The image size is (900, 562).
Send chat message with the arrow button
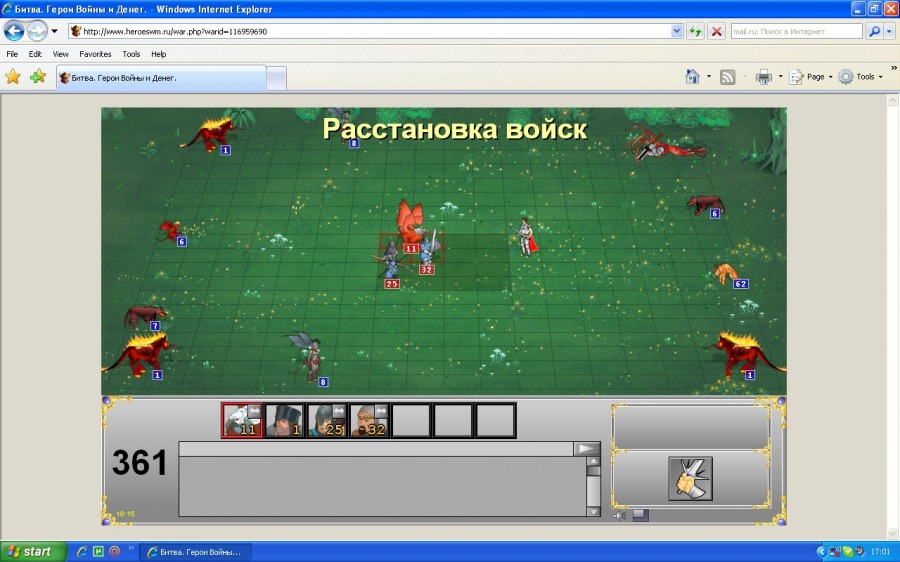(587, 449)
